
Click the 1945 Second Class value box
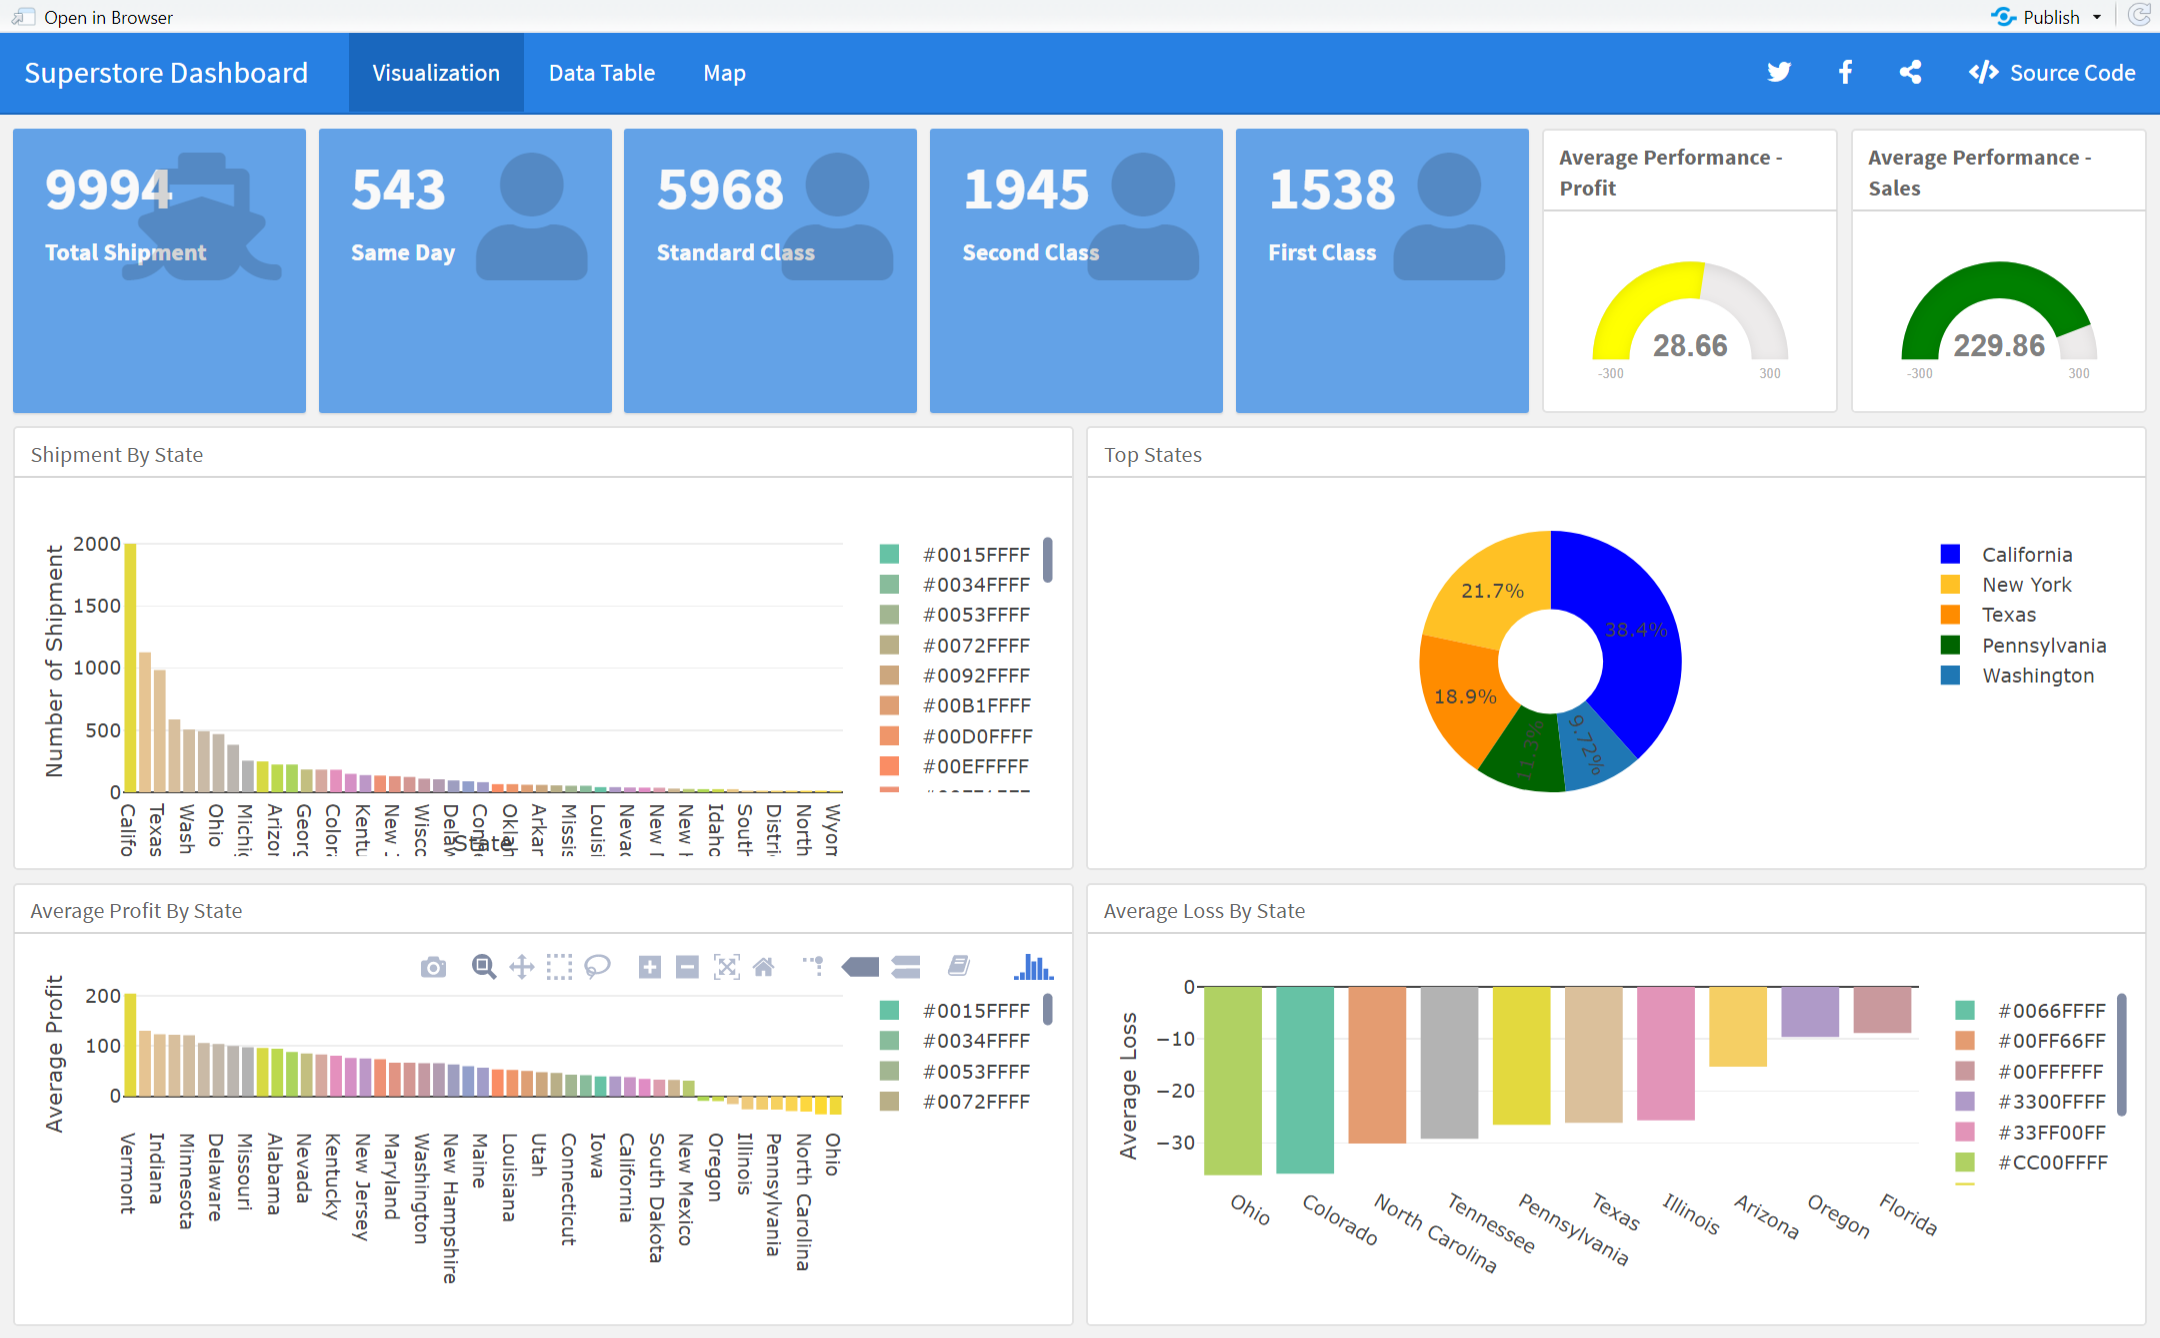1076,270
